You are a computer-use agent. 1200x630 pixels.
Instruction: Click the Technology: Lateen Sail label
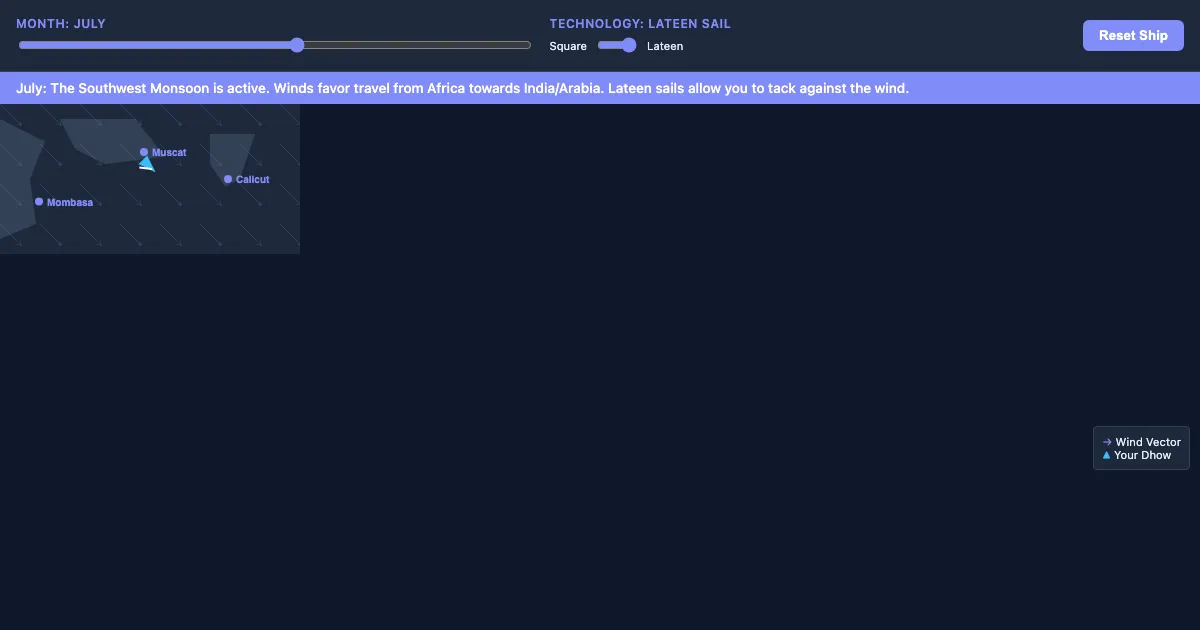click(x=640, y=23)
